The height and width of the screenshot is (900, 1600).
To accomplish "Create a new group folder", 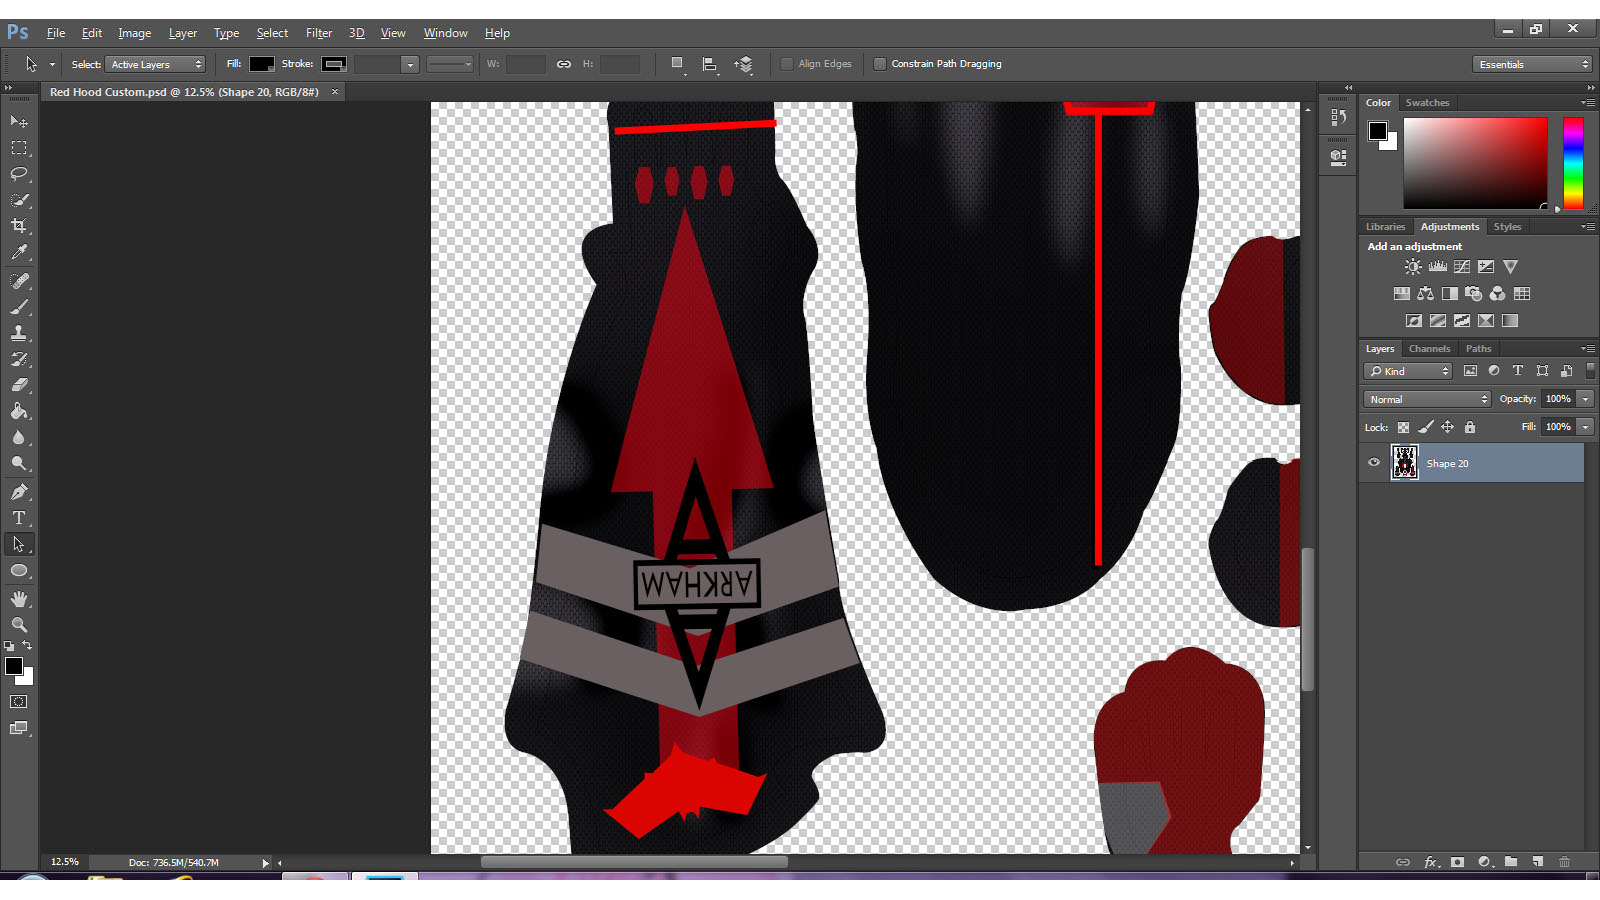I will [x=1511, y=862].
